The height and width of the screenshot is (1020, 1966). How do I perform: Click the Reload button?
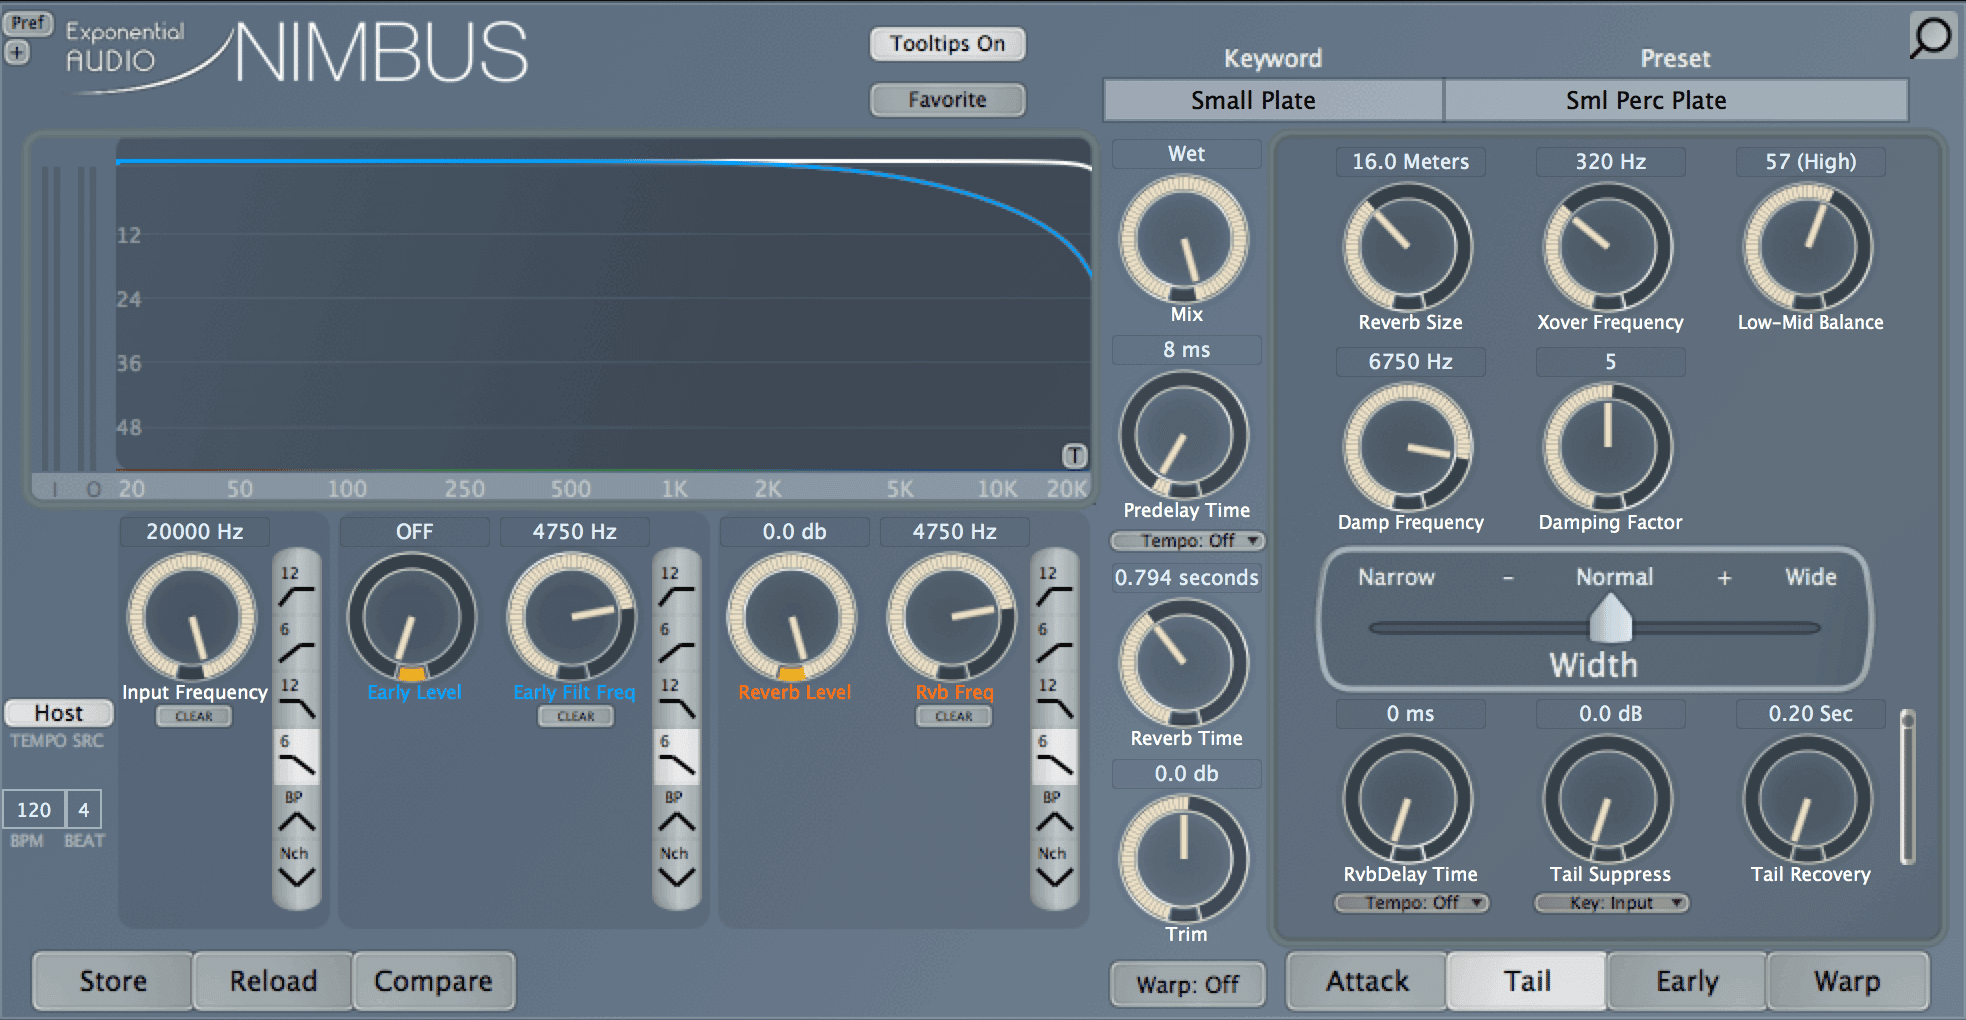(x=273, y=981)
